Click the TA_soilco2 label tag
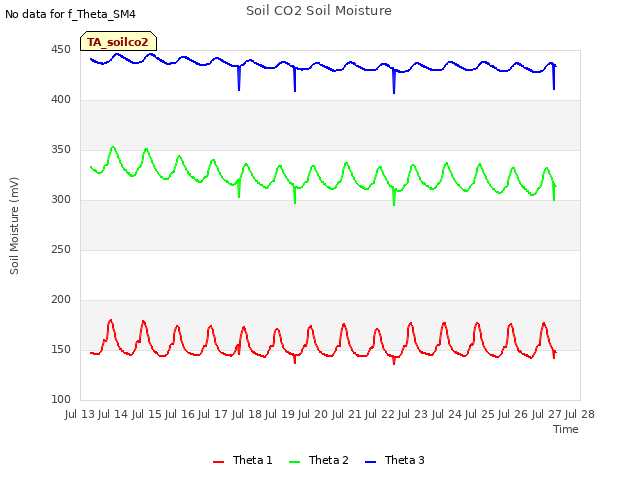Image resolution: width=640 pixels, height=480 pixels. pyautogui.click(x=118, y=41)
